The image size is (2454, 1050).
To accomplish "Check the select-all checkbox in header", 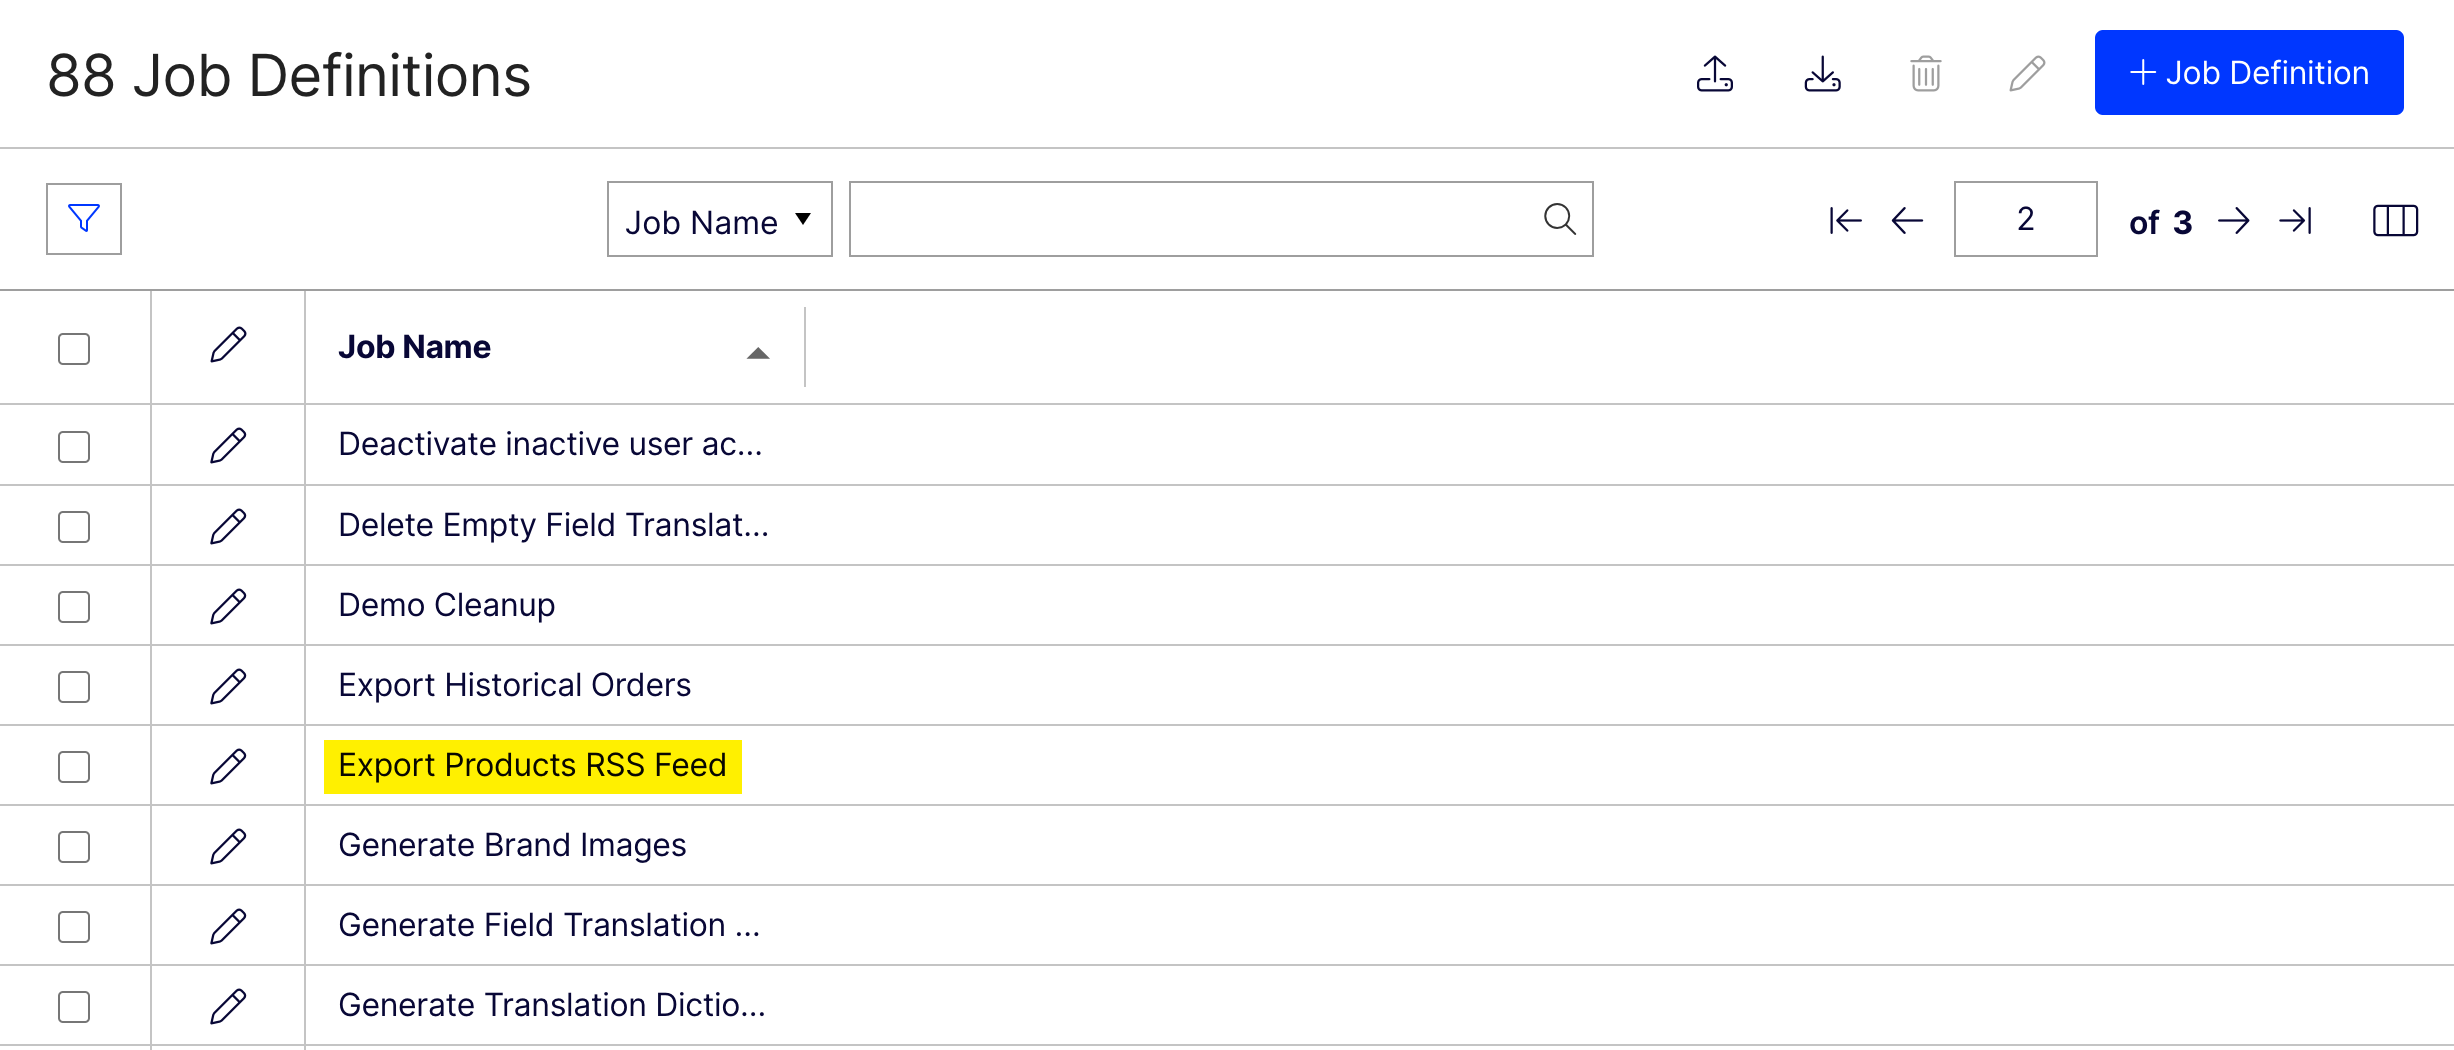I will click(x=74, y=349).
